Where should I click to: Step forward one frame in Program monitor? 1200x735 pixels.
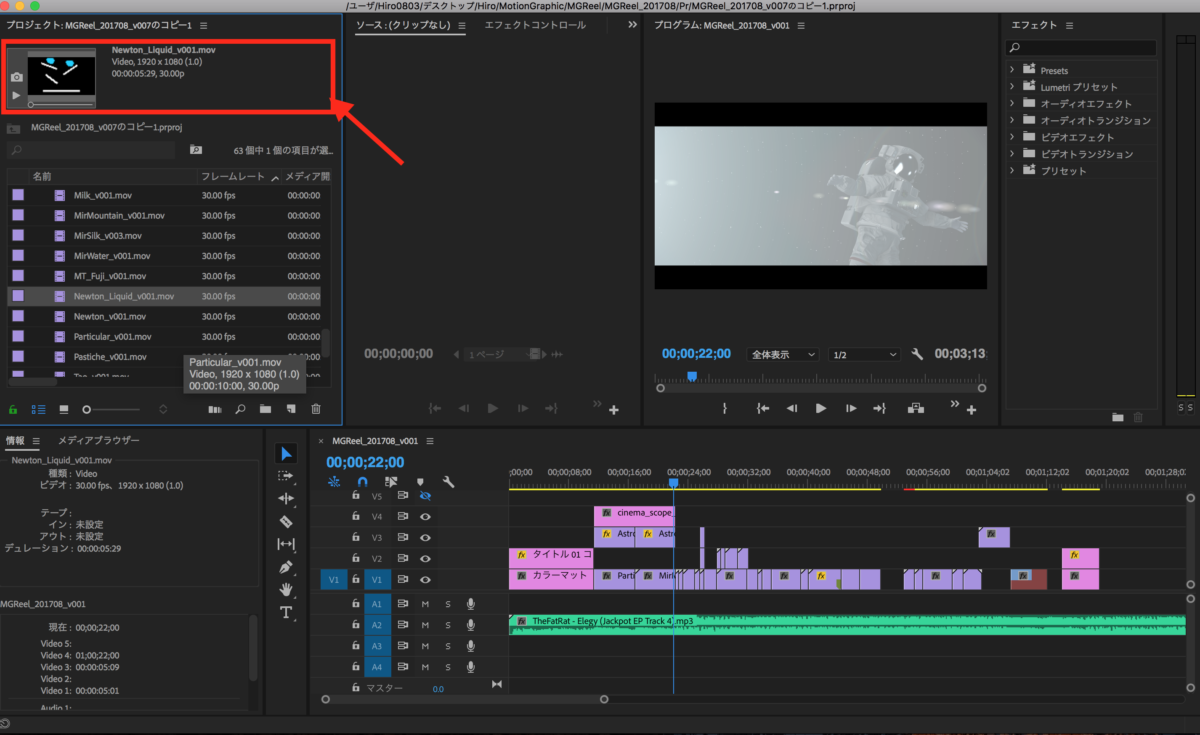[x=851, y=408]
